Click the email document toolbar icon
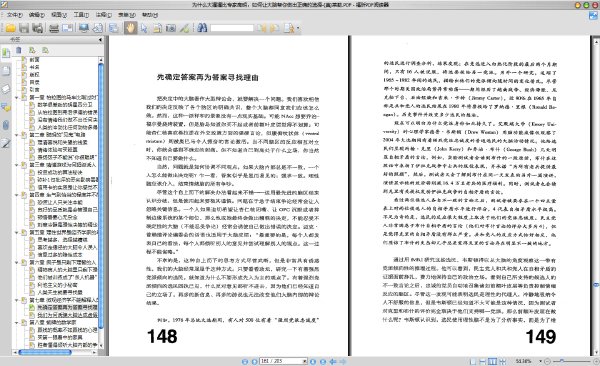The image size is (600, 366). pos(67,28)
